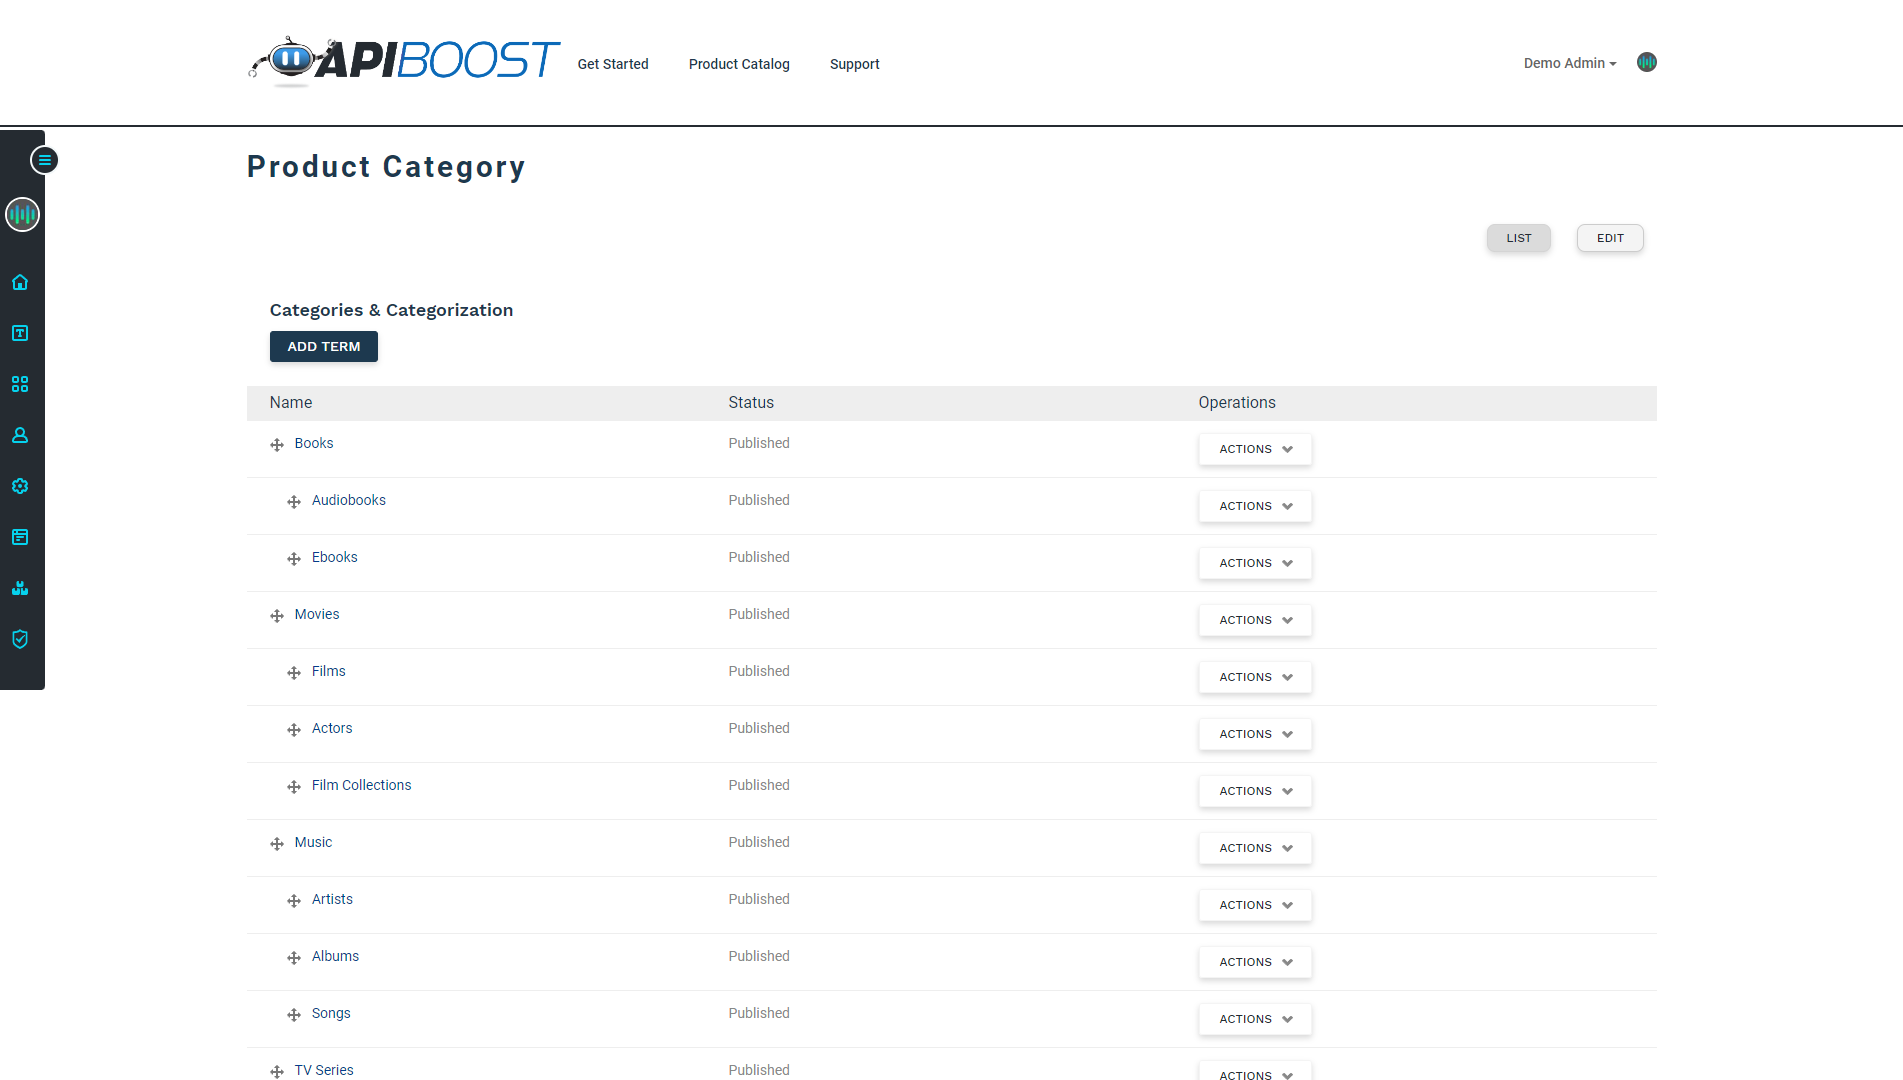Open the Demo Admin account dropdown
Viewport: 1903px width, 1080px height.
(x=1569, y=63)
